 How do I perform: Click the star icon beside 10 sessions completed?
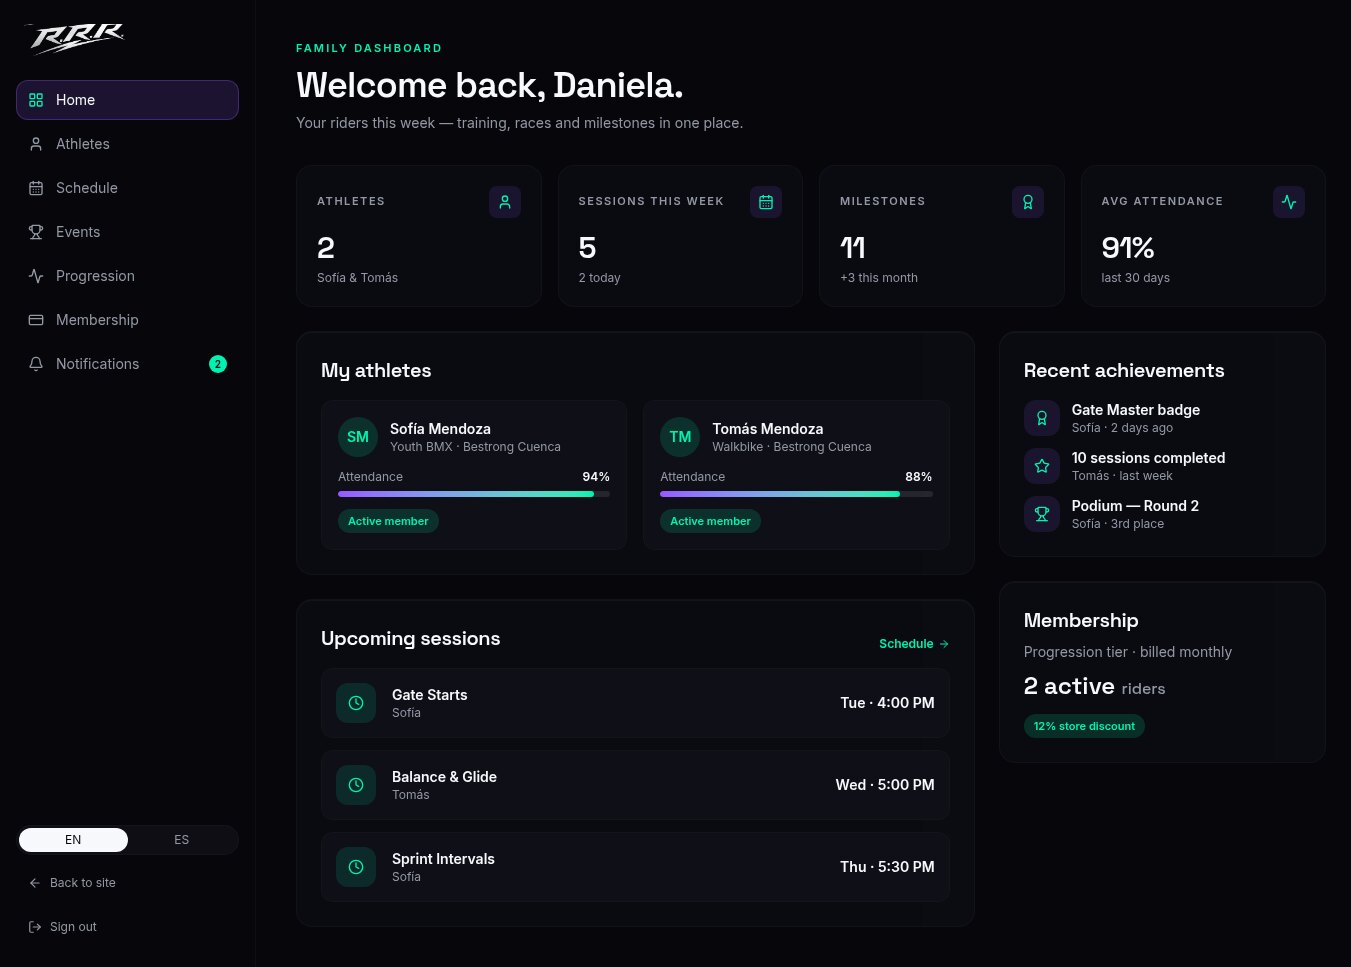coord(1042,466)
